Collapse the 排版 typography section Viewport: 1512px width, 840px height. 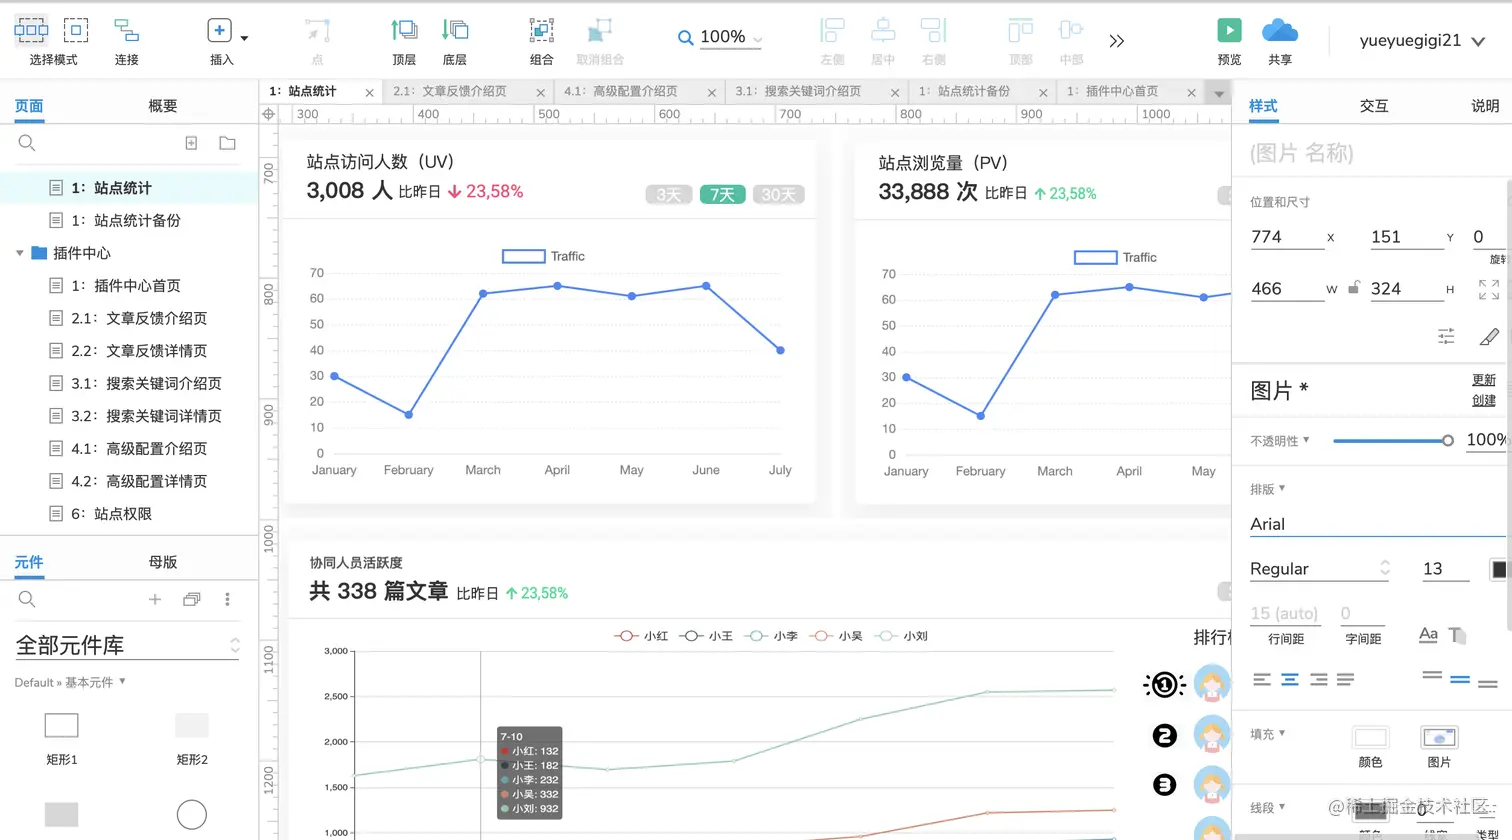[x=1282, y=488]
